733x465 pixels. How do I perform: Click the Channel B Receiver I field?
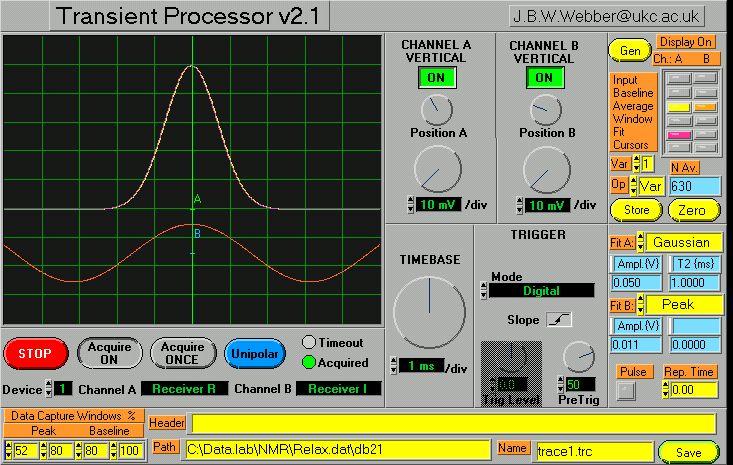(x=338, y=389)
